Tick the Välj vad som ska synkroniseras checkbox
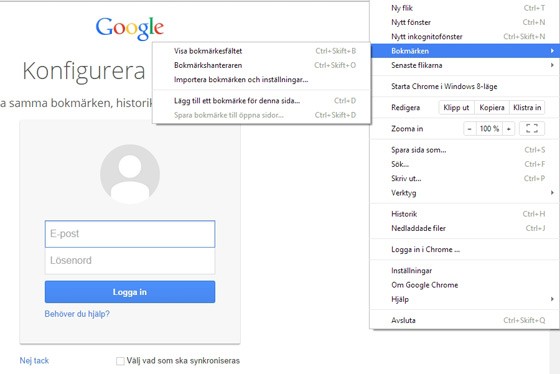The width and height of the screenshot is (560, 374). [120, 361]
